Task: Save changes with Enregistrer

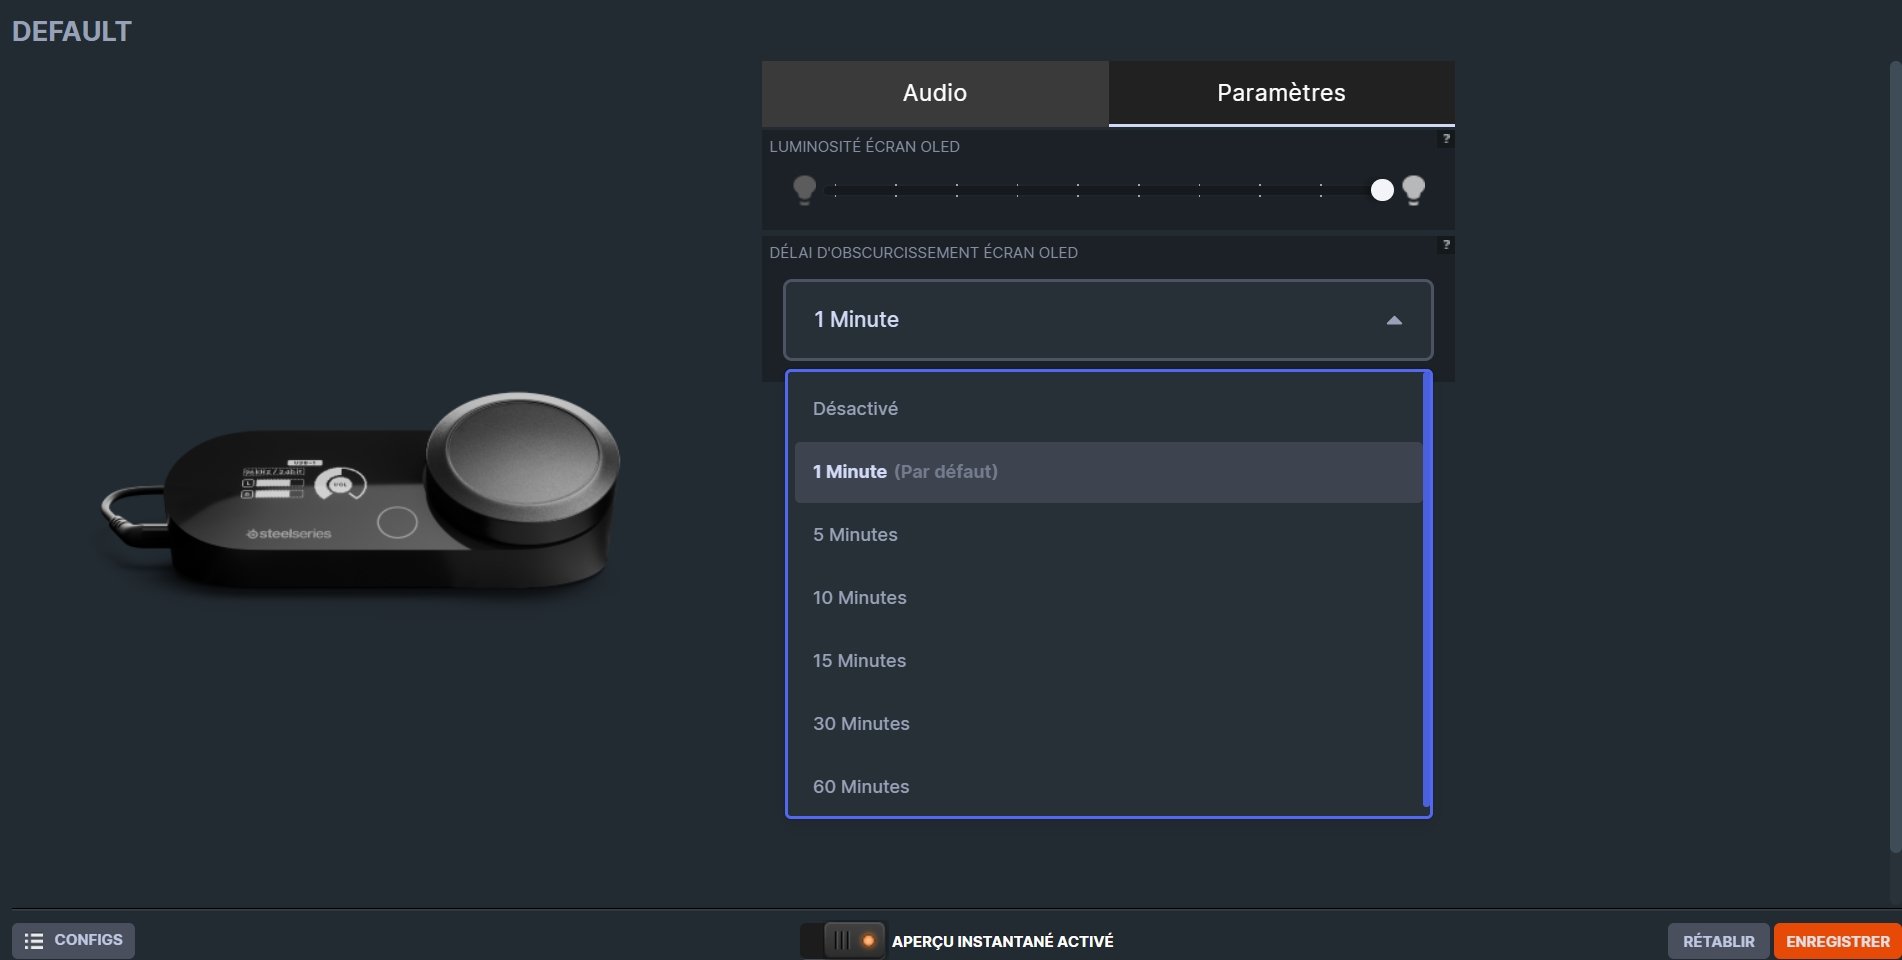Action: pyautogui.click(x=1838, y=942)
